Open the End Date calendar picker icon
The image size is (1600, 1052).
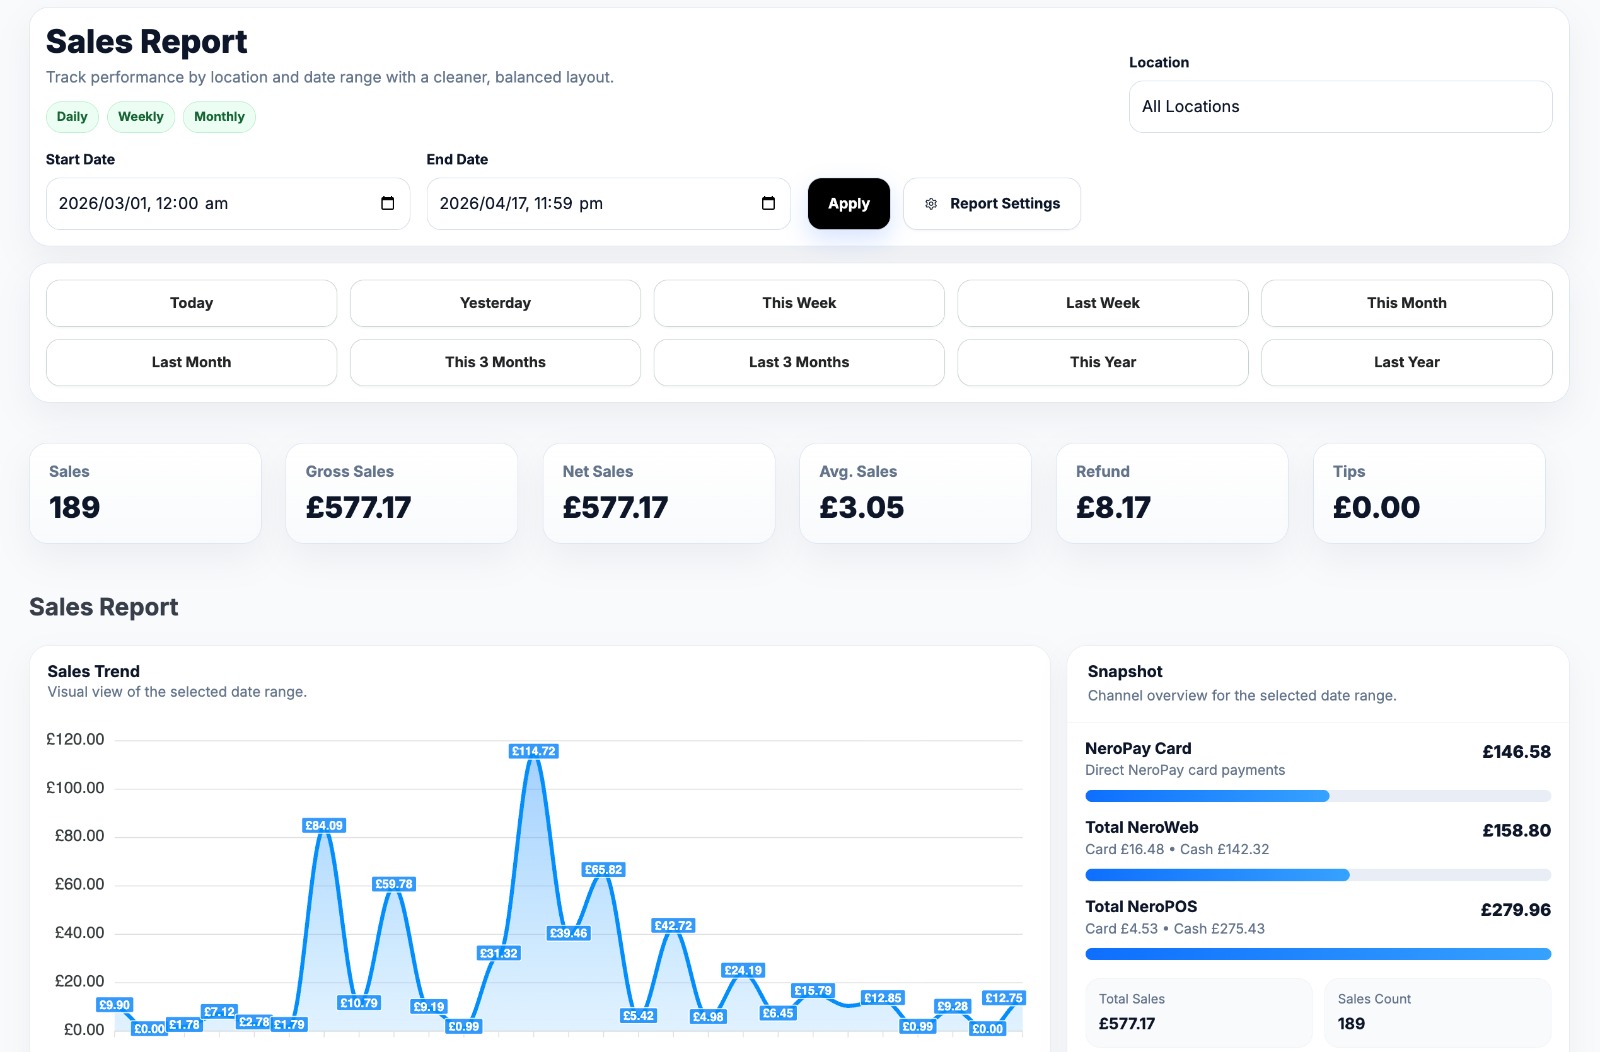click(x=768, y=204)
